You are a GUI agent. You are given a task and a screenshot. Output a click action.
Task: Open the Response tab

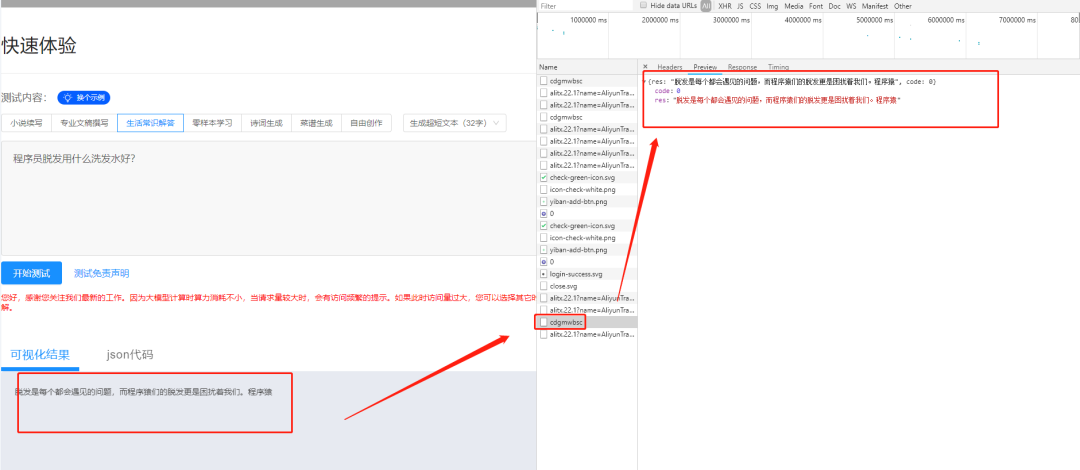pos(742,67)
